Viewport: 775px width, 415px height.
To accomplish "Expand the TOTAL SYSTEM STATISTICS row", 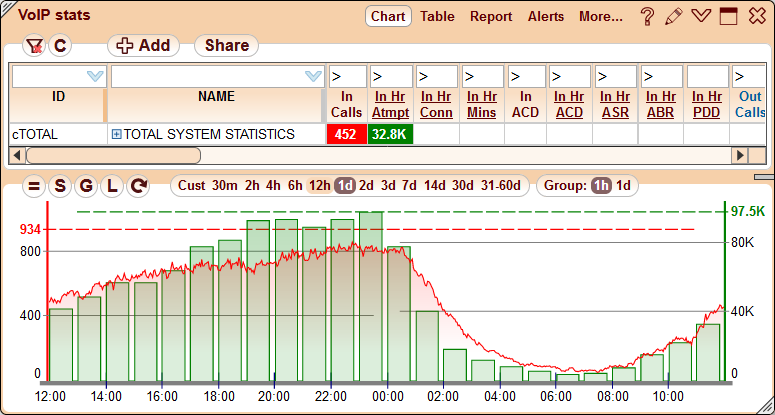I will click(116, 134).
